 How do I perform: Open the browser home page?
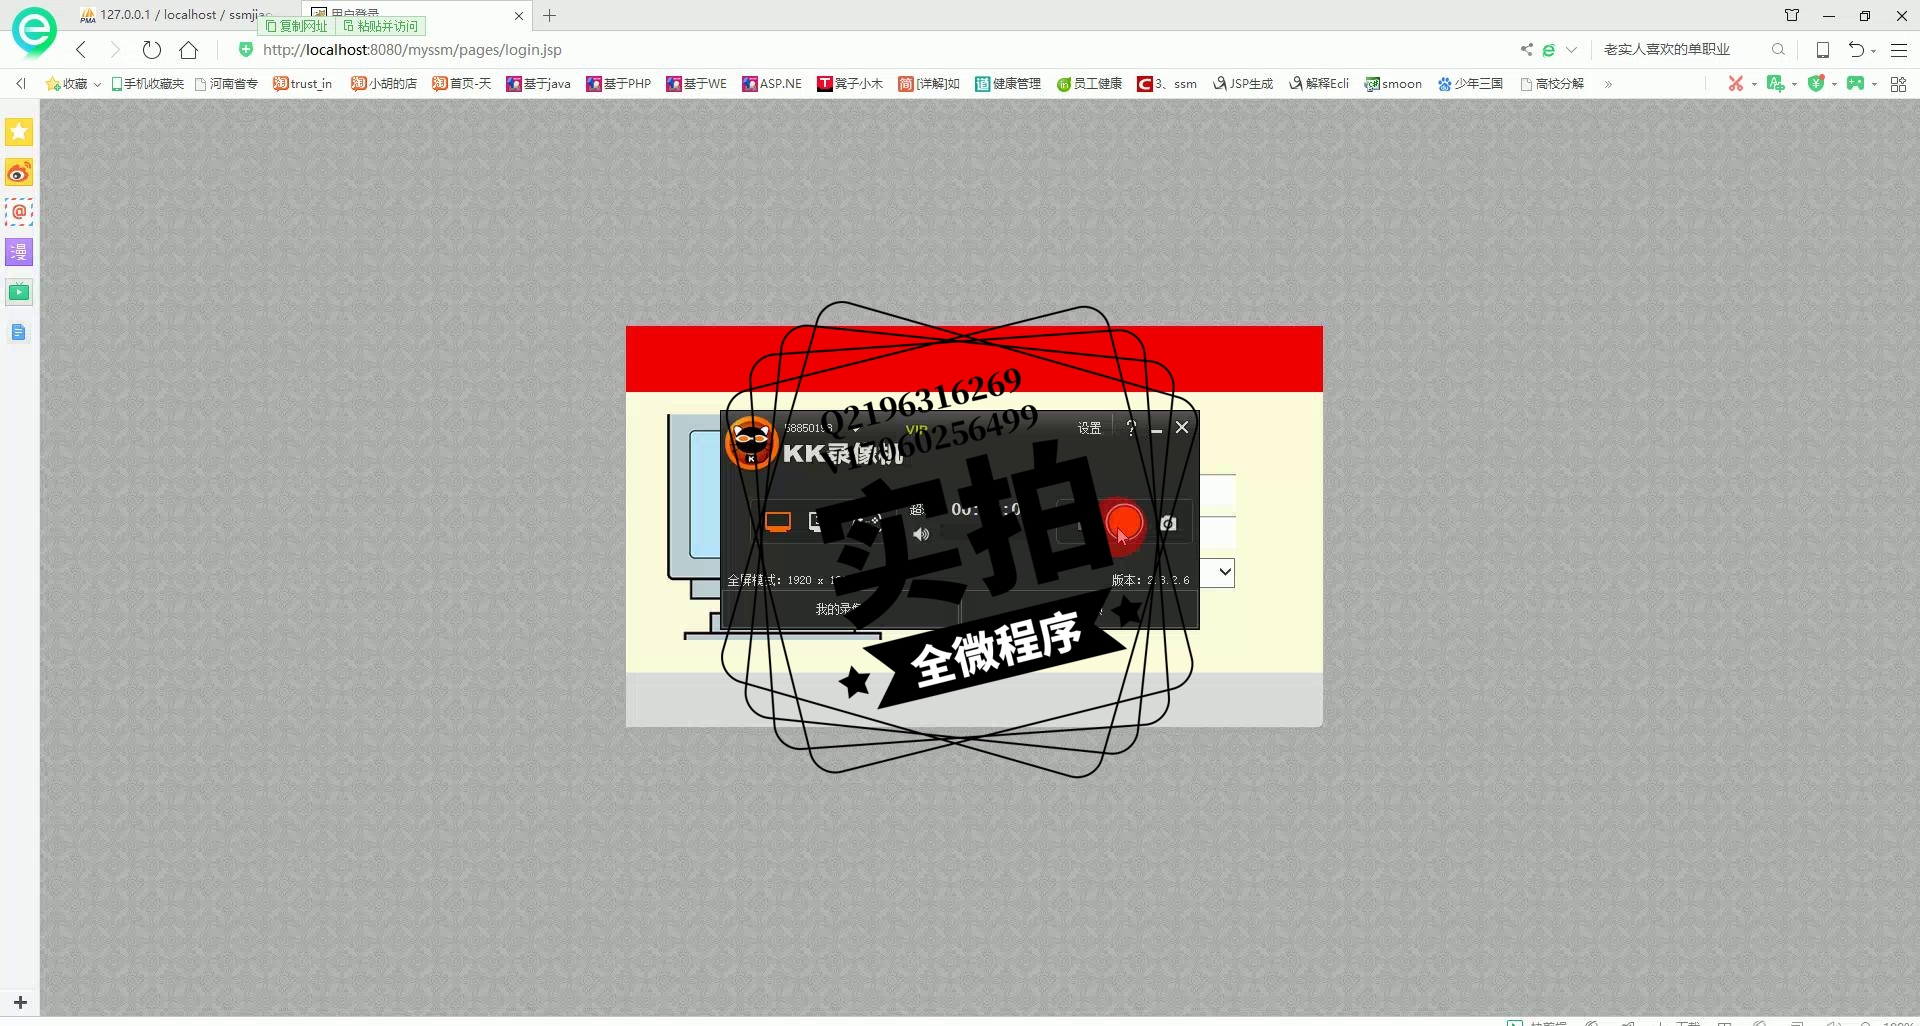pos(188,49)
